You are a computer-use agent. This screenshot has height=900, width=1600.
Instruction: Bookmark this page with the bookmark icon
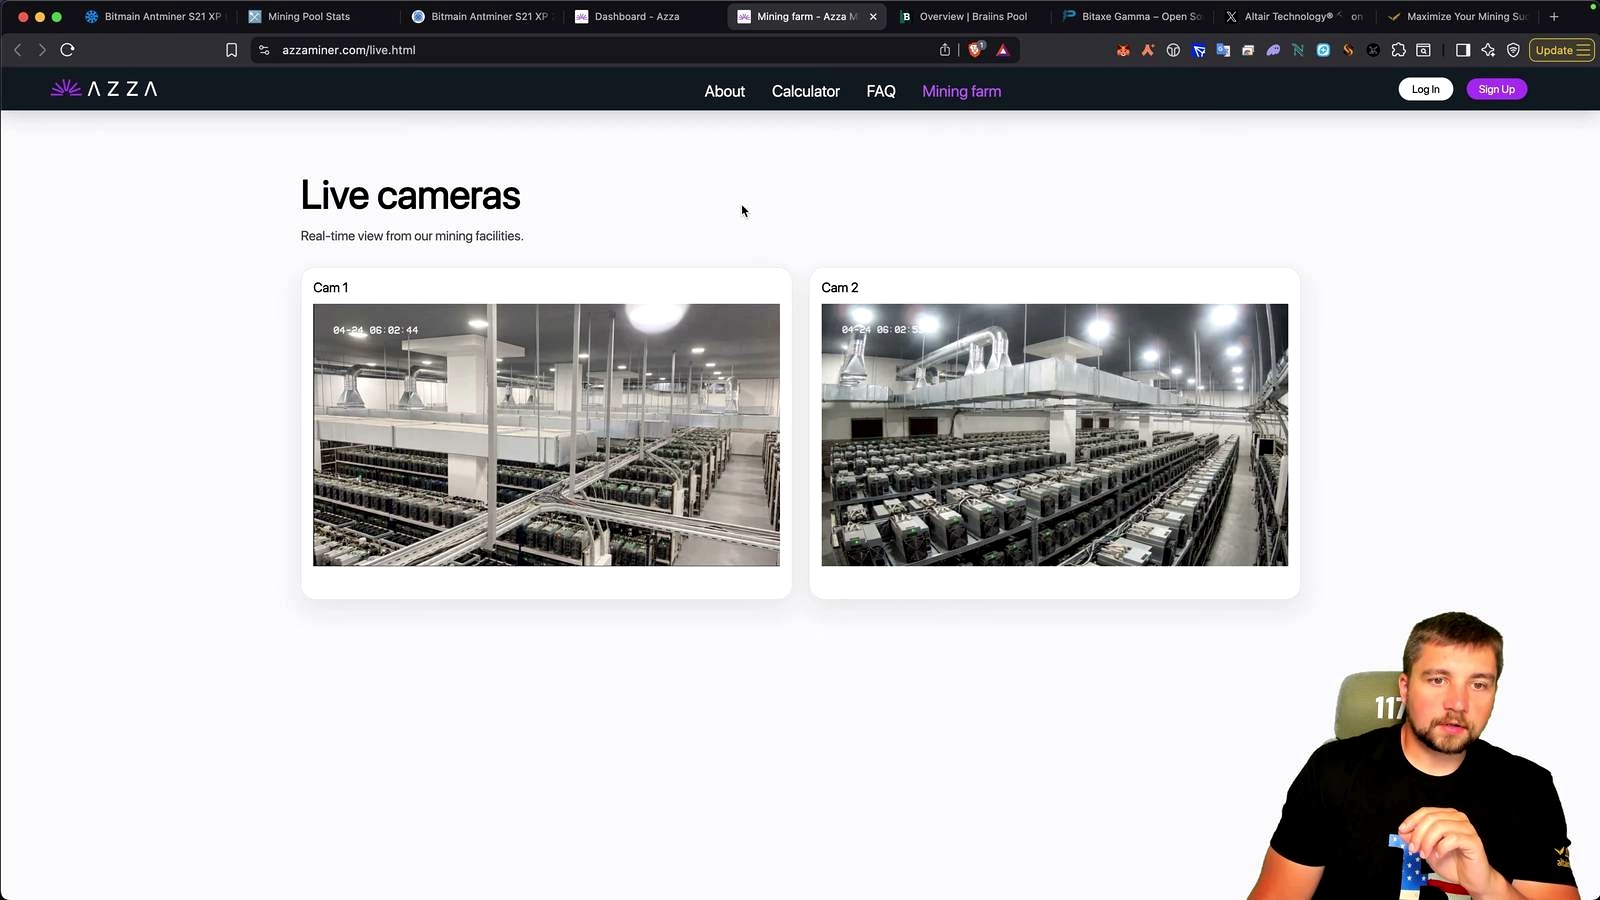[x=231, y=50]
